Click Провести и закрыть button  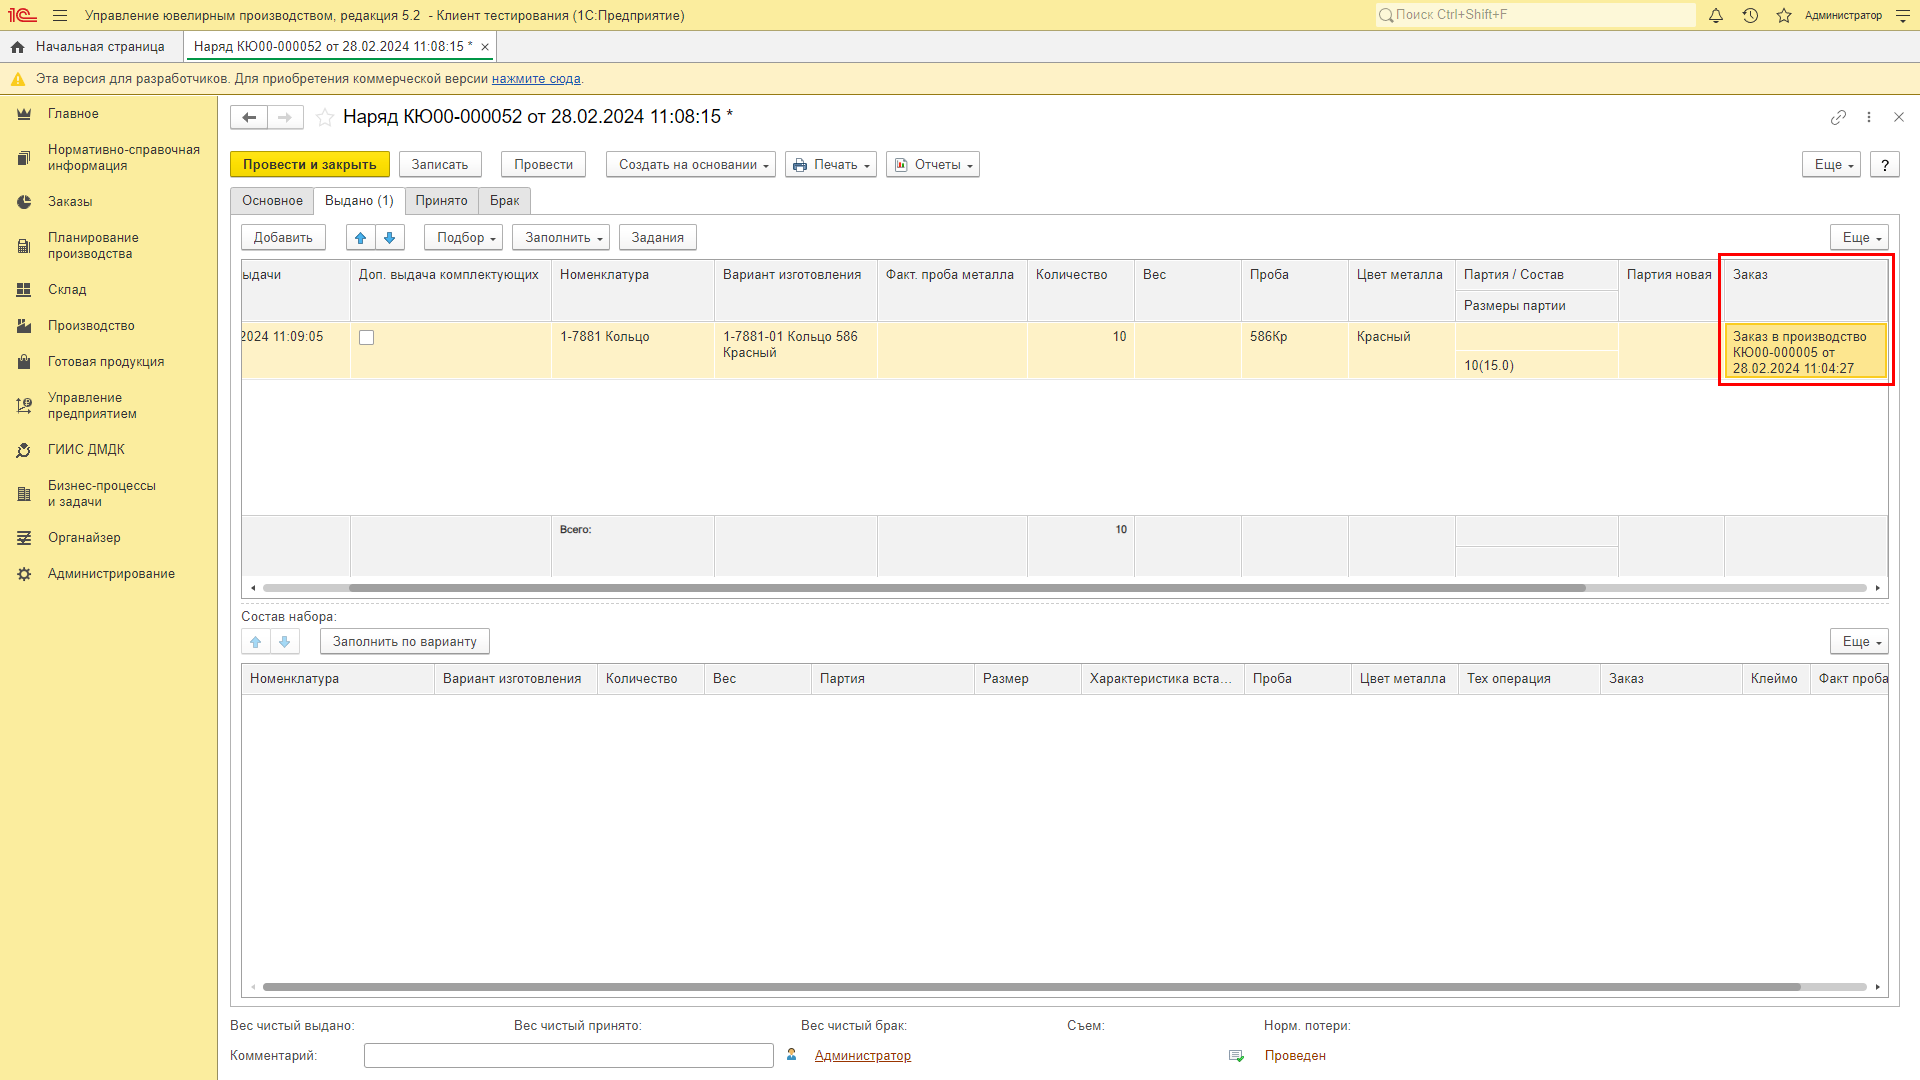point(310,165)
